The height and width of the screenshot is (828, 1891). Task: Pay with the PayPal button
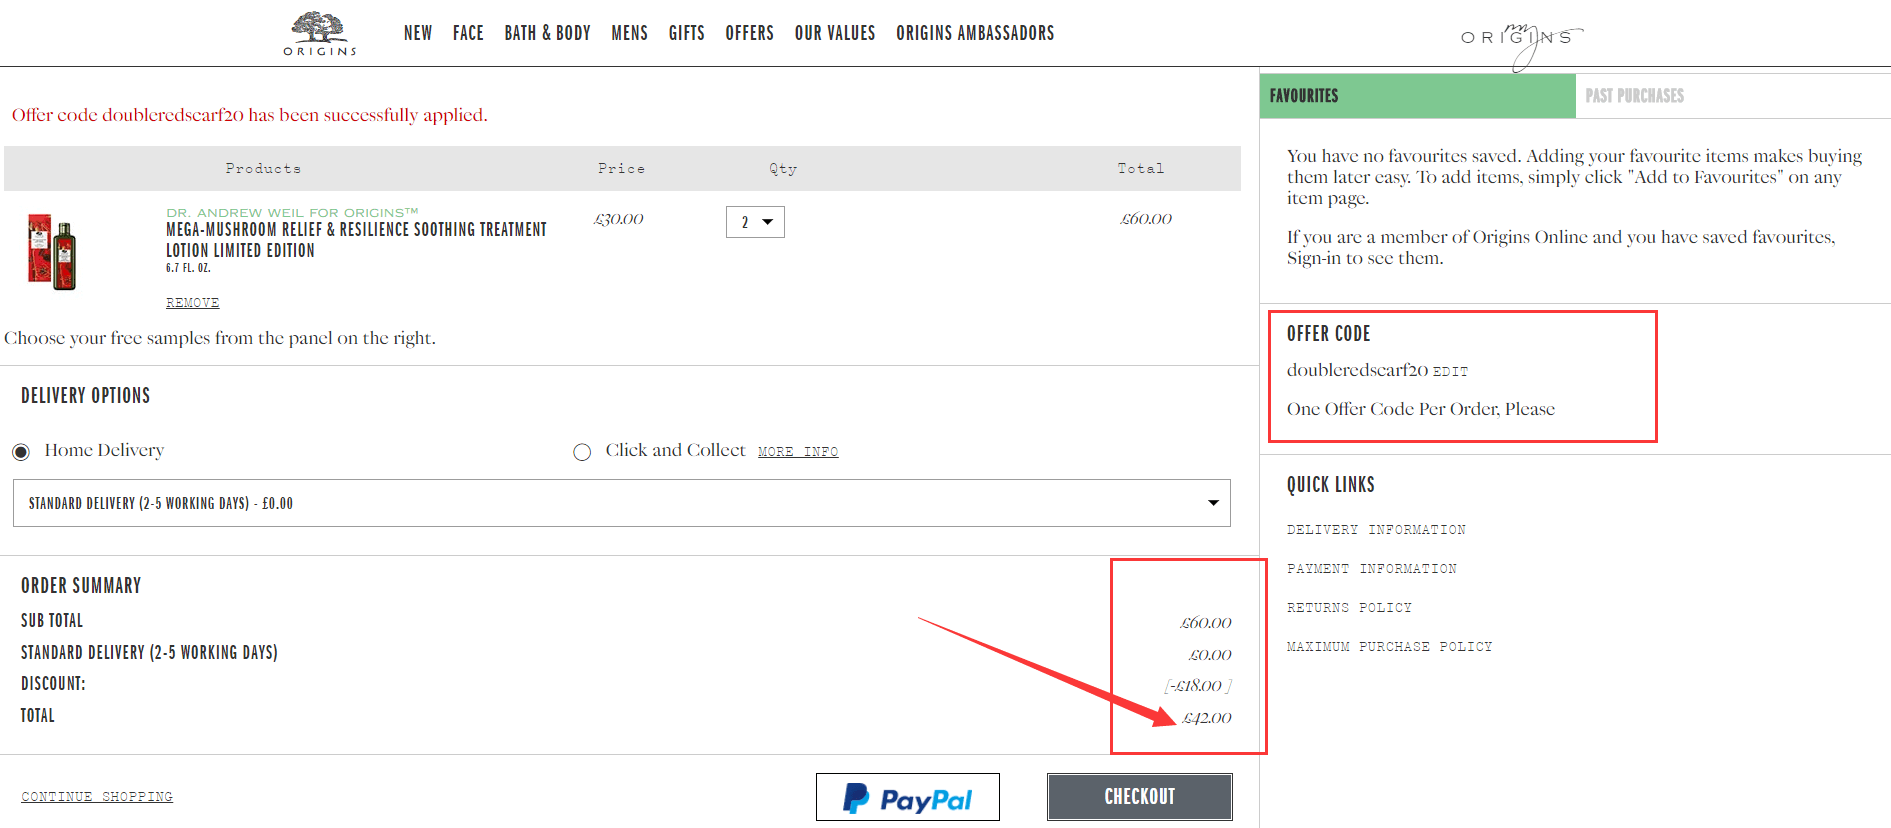908,797
